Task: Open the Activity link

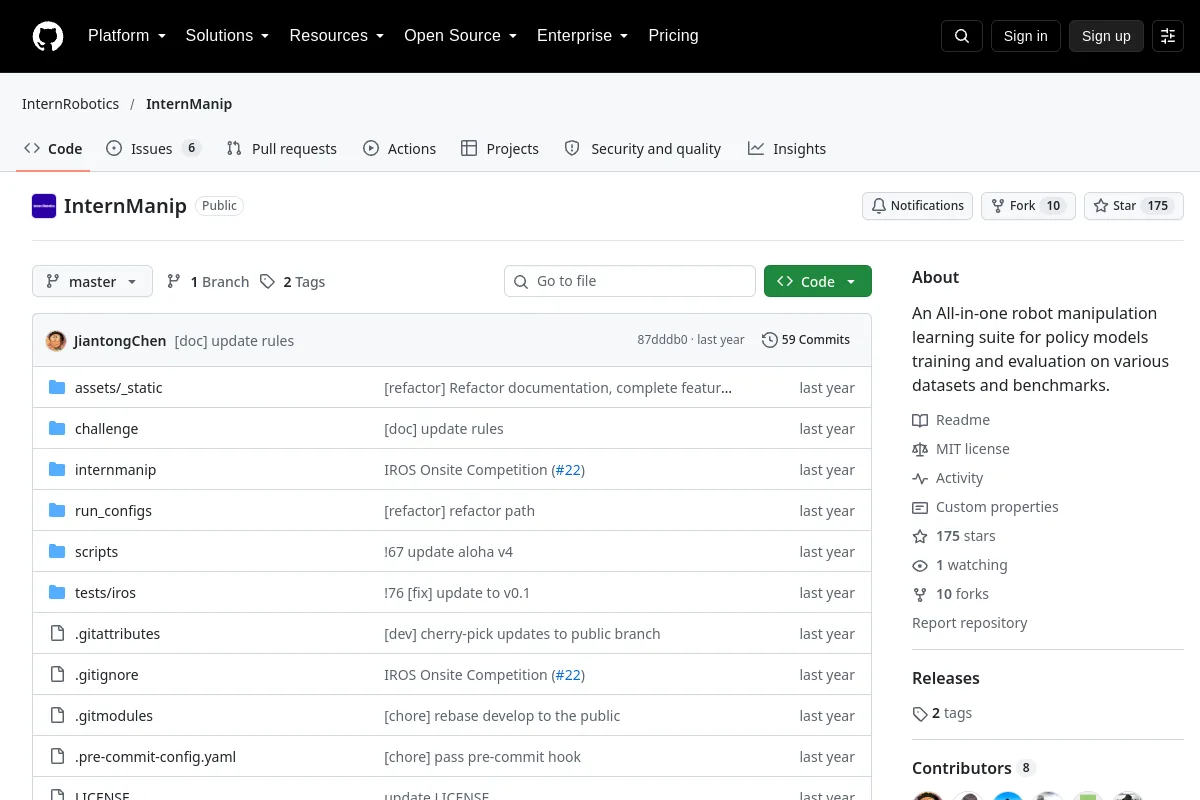Action: (x=948, y=478)
